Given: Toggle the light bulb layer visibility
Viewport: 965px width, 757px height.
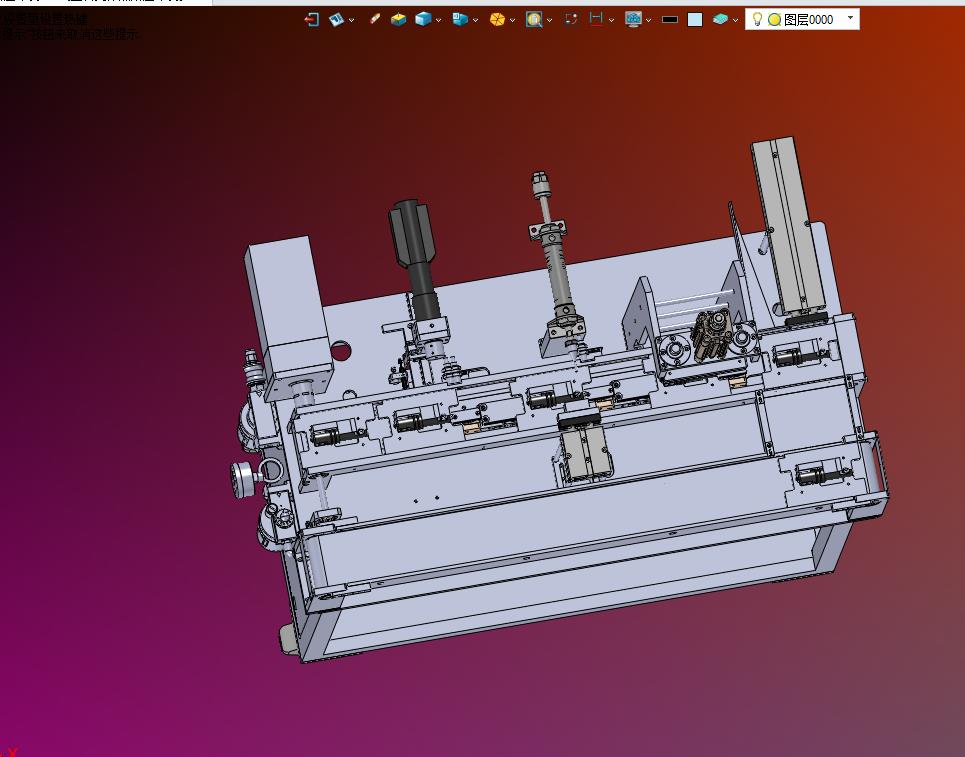Looking at the screenshot, I should (x=758, y=20).
